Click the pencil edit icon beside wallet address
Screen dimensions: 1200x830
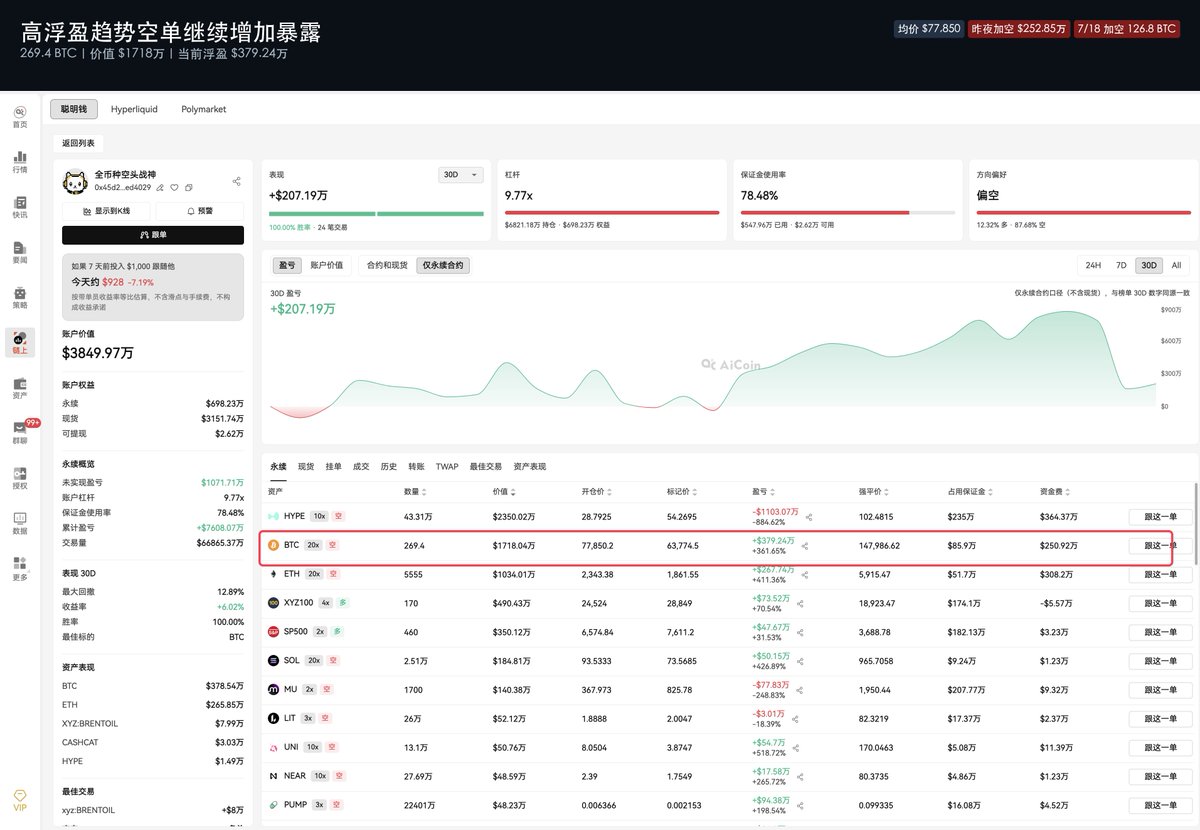click(x=160, y=187)
